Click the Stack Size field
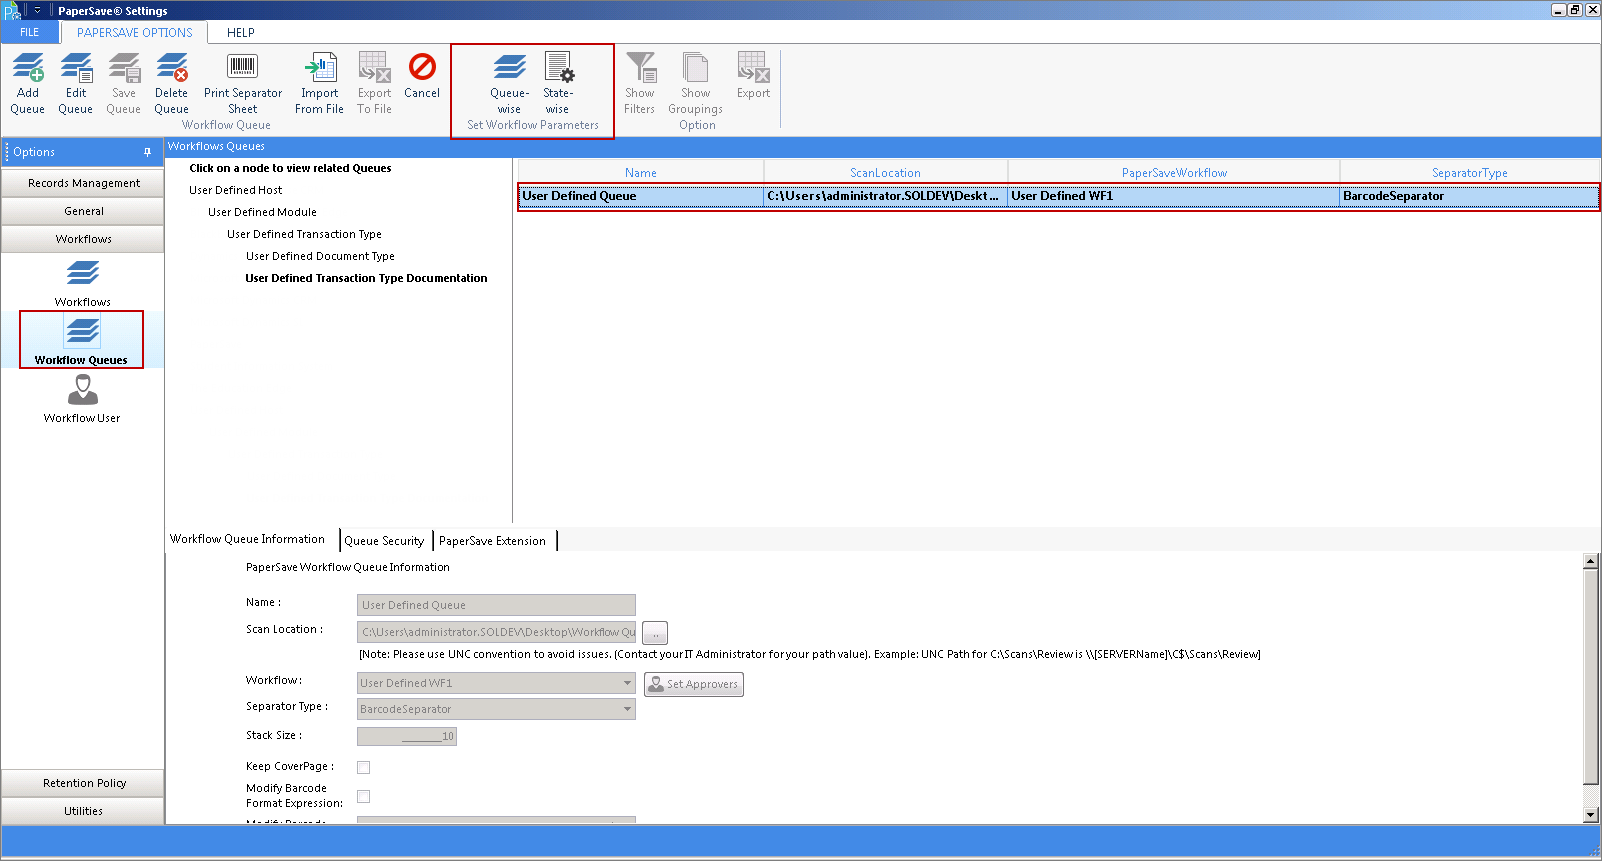 pos(407,736)
